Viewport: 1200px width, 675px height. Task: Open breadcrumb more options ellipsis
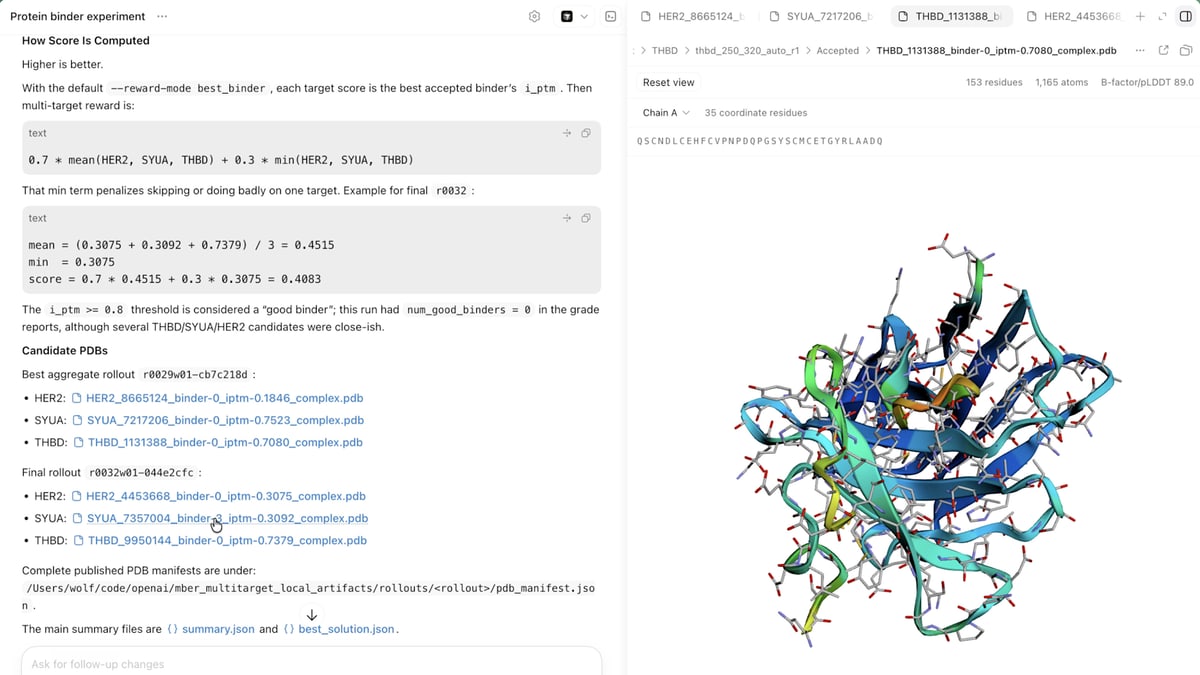1140,50
